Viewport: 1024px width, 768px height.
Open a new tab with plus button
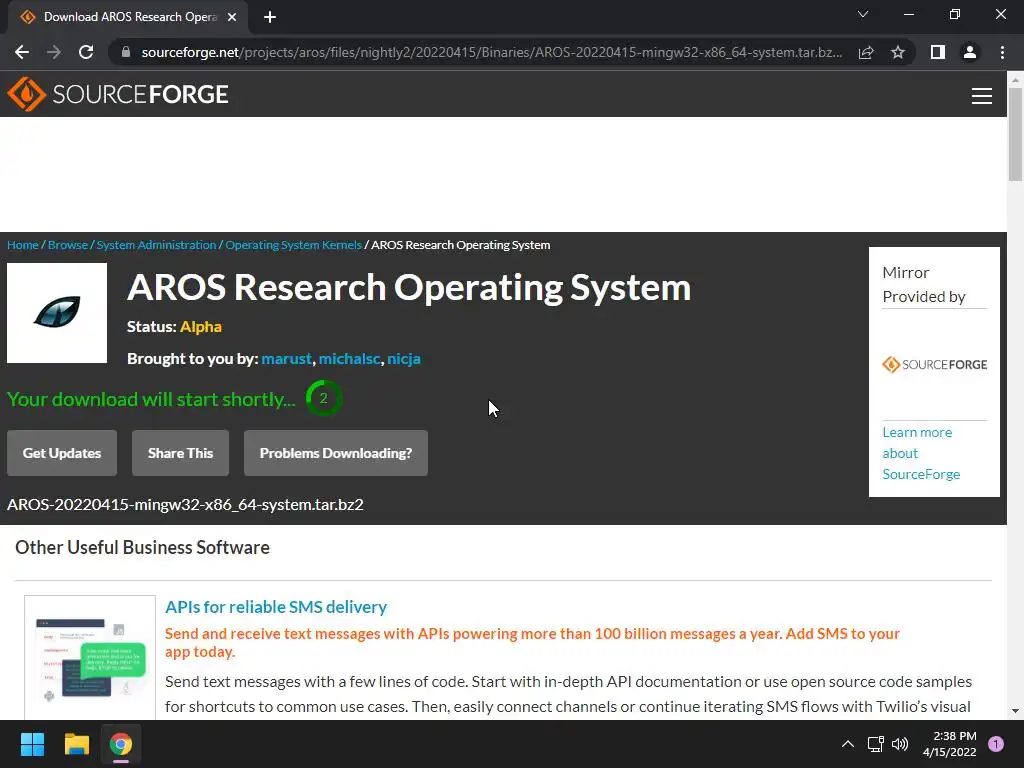(x=270, y=18)
